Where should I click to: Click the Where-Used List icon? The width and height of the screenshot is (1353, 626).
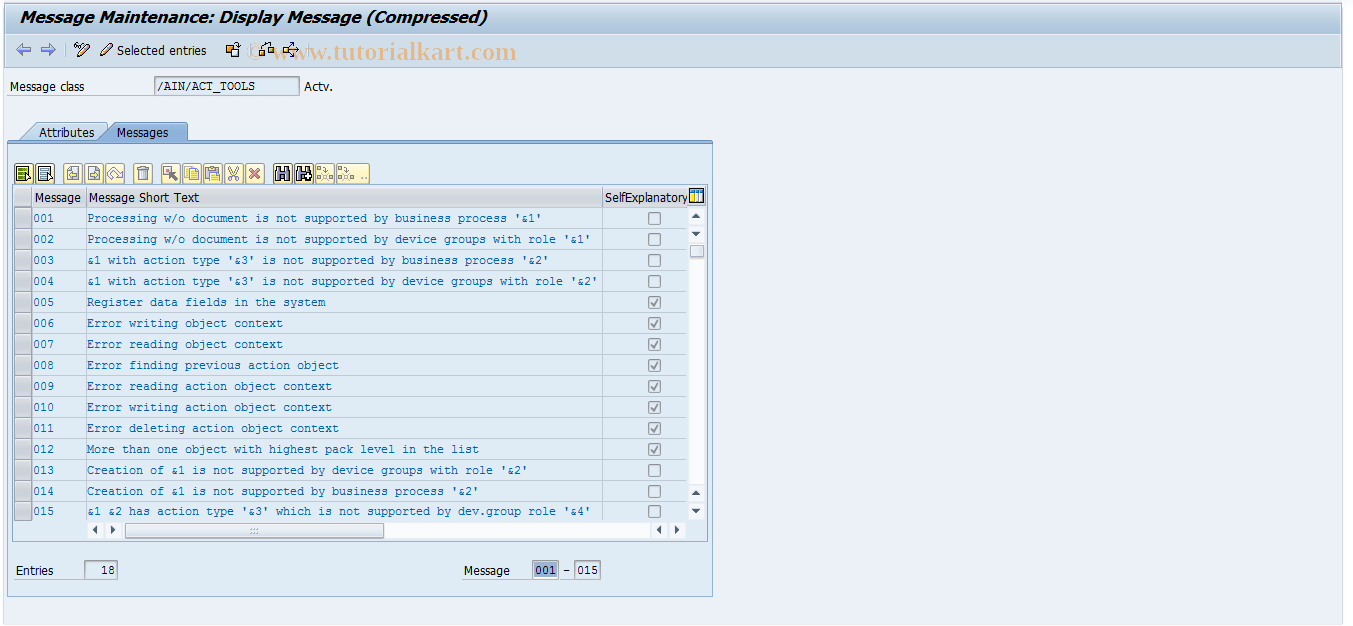(x=266, y=50)
